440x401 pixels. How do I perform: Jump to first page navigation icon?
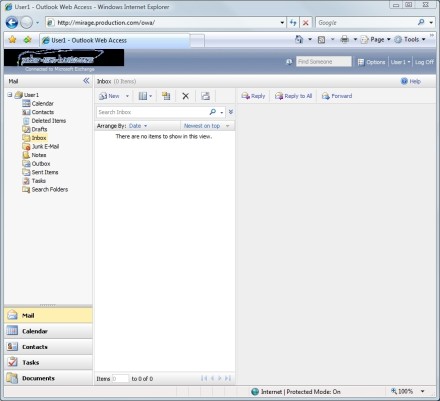coord(204,378)
